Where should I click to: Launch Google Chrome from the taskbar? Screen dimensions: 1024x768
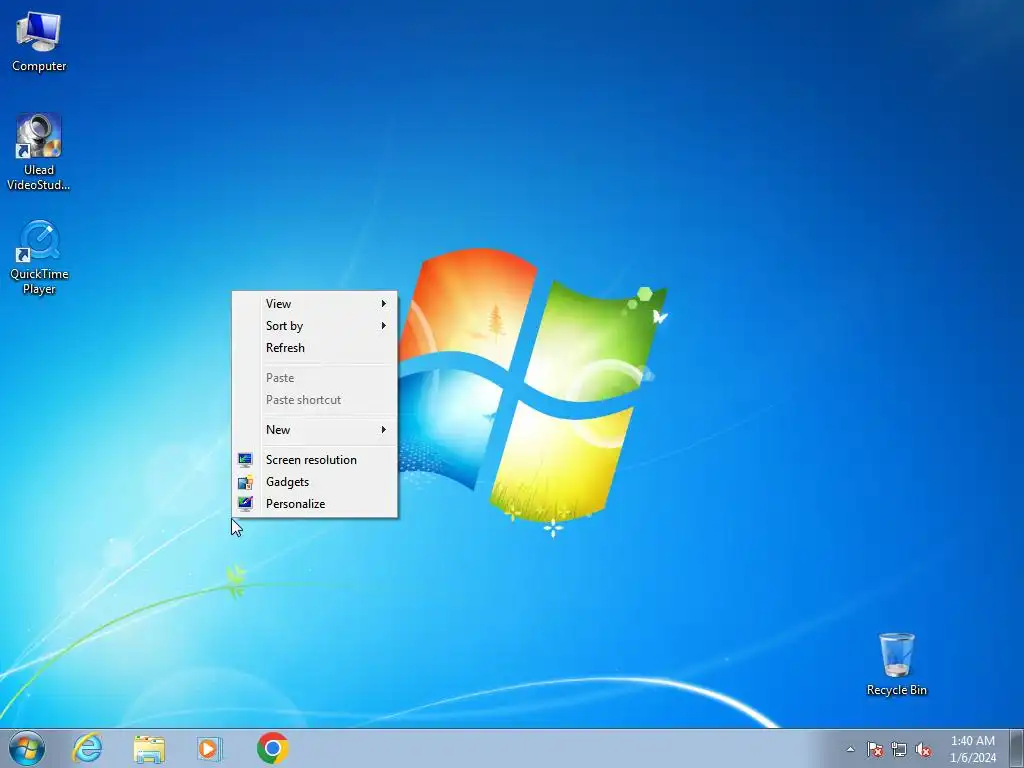(272, 748)
